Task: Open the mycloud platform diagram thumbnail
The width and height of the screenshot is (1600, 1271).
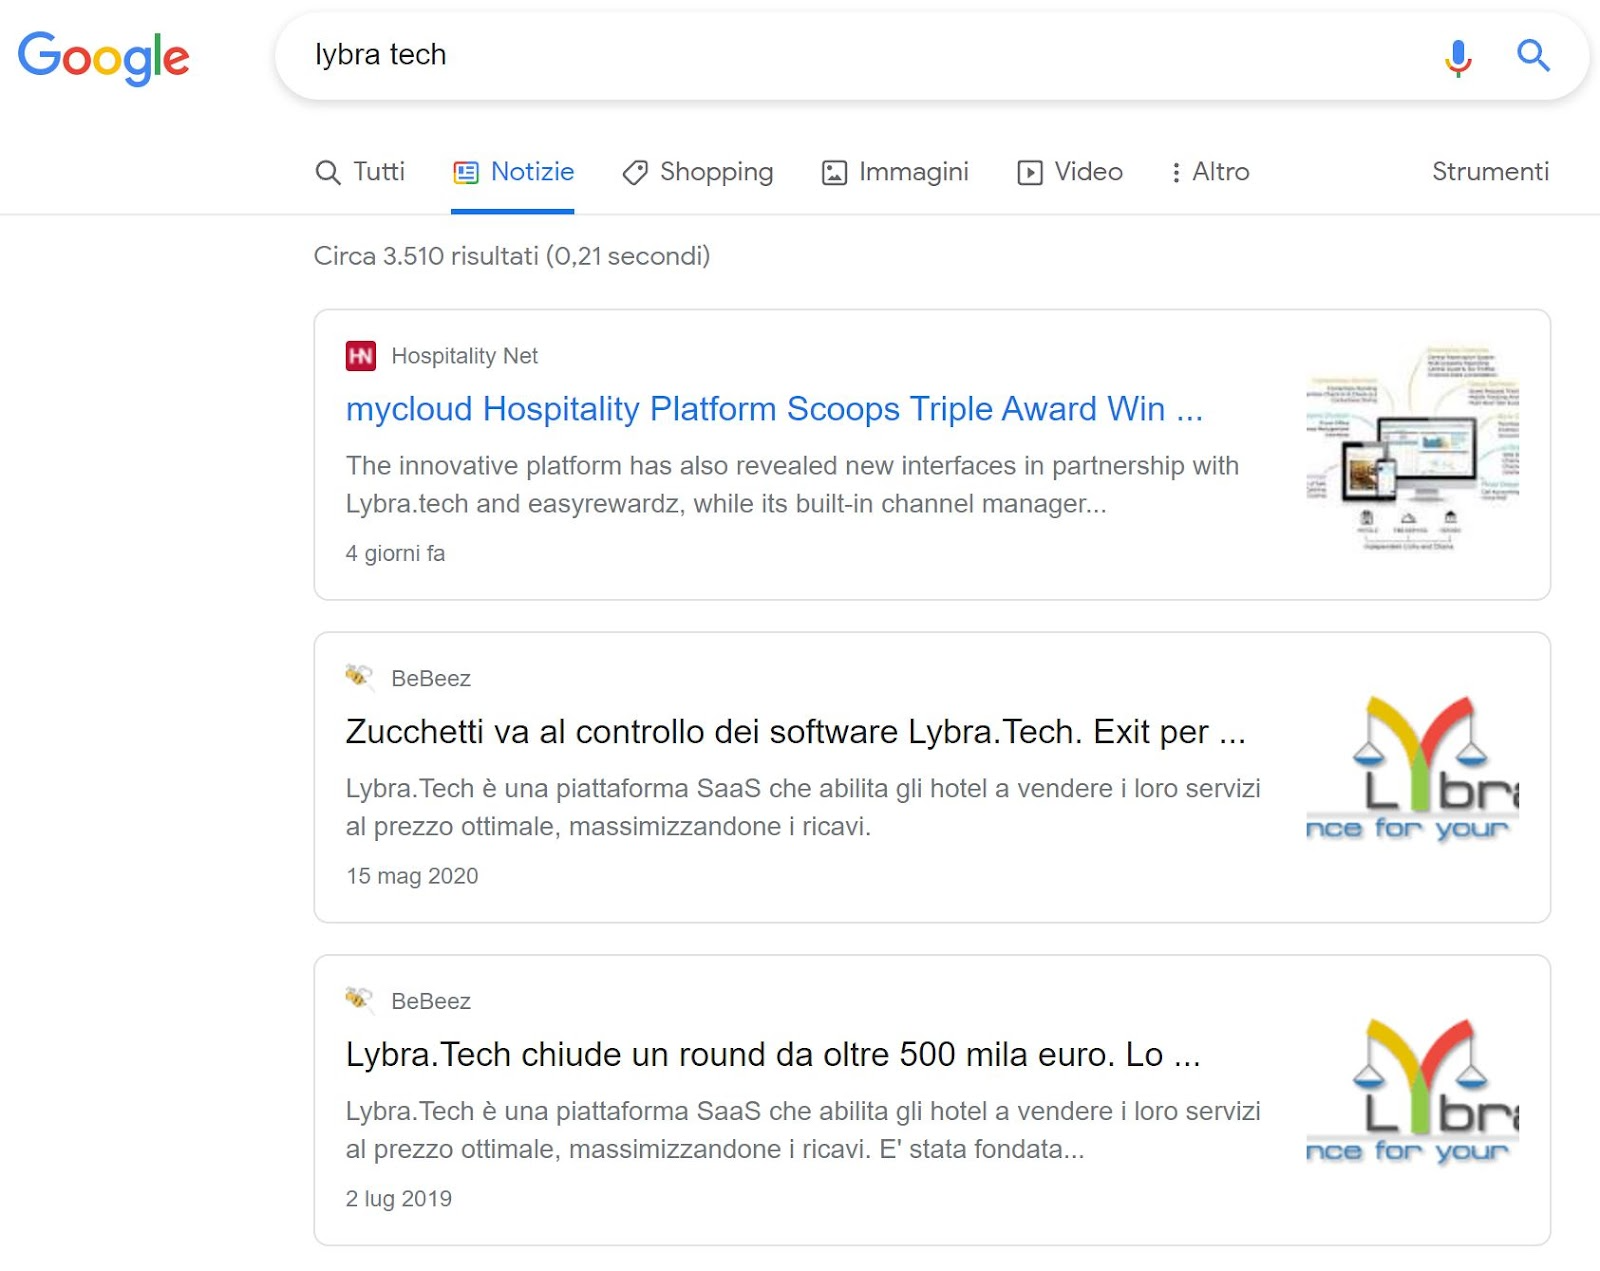Action: (1412, 448)
